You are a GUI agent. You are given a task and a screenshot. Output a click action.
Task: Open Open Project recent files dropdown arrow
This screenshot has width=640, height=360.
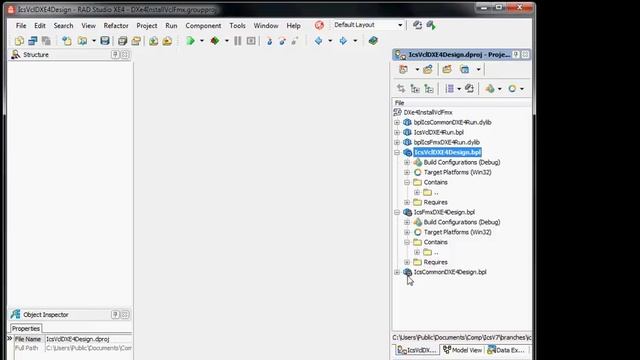pos(93,41)
